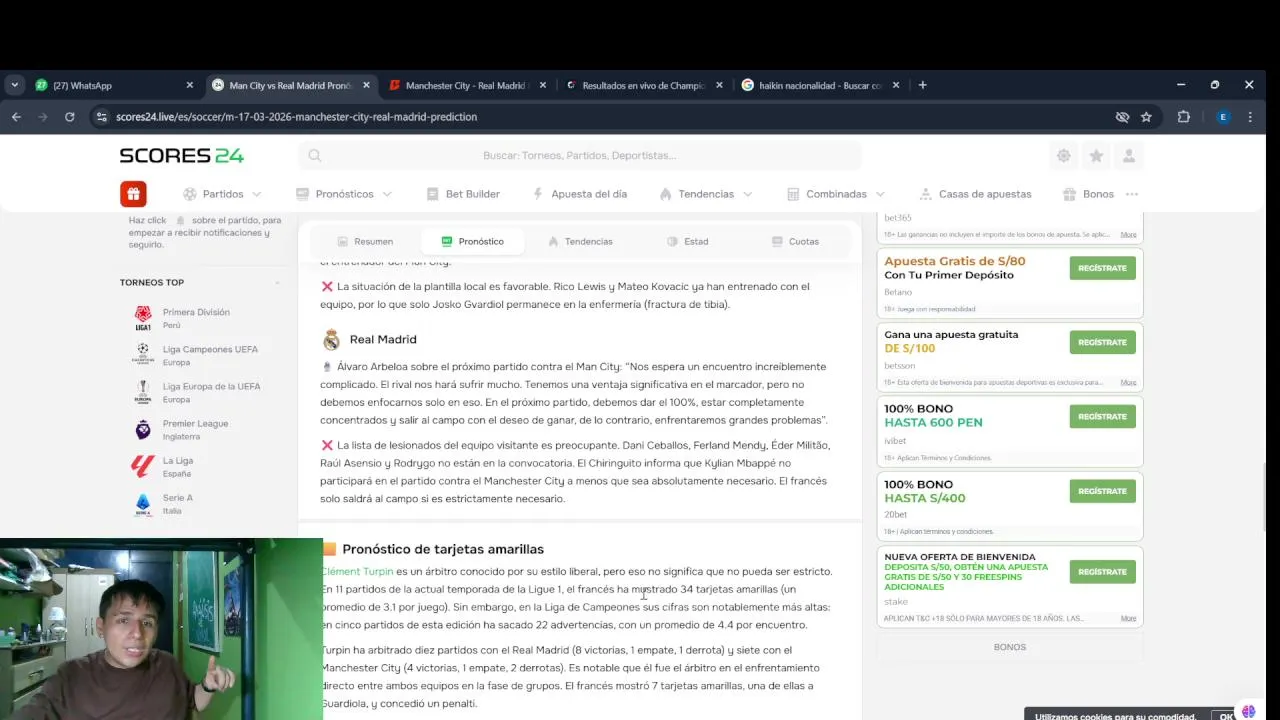Bookmark this page with the star in address bar
Screen dimensions: 1280x720
(x=1146, y=117)
